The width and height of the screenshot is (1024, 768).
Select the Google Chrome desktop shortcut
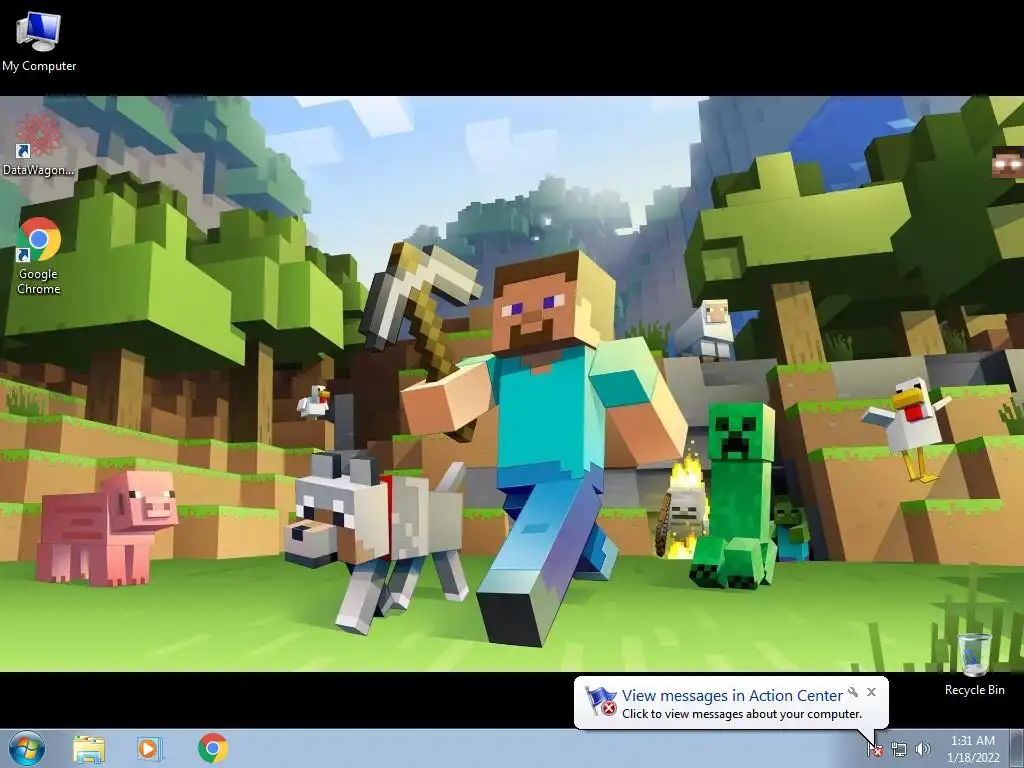[x=39, y=255]
